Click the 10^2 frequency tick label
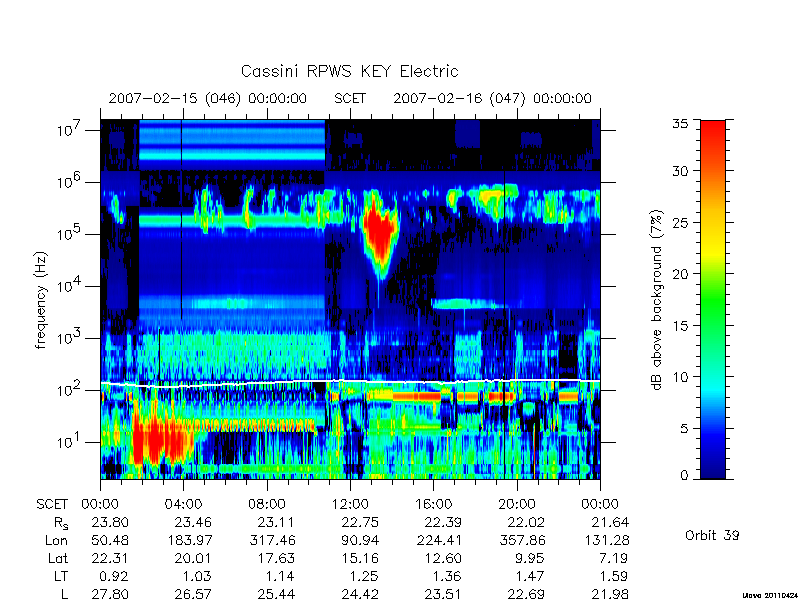The width and height of the screenshot is (800, 600). pyautogui.click(x=69, y=390)
